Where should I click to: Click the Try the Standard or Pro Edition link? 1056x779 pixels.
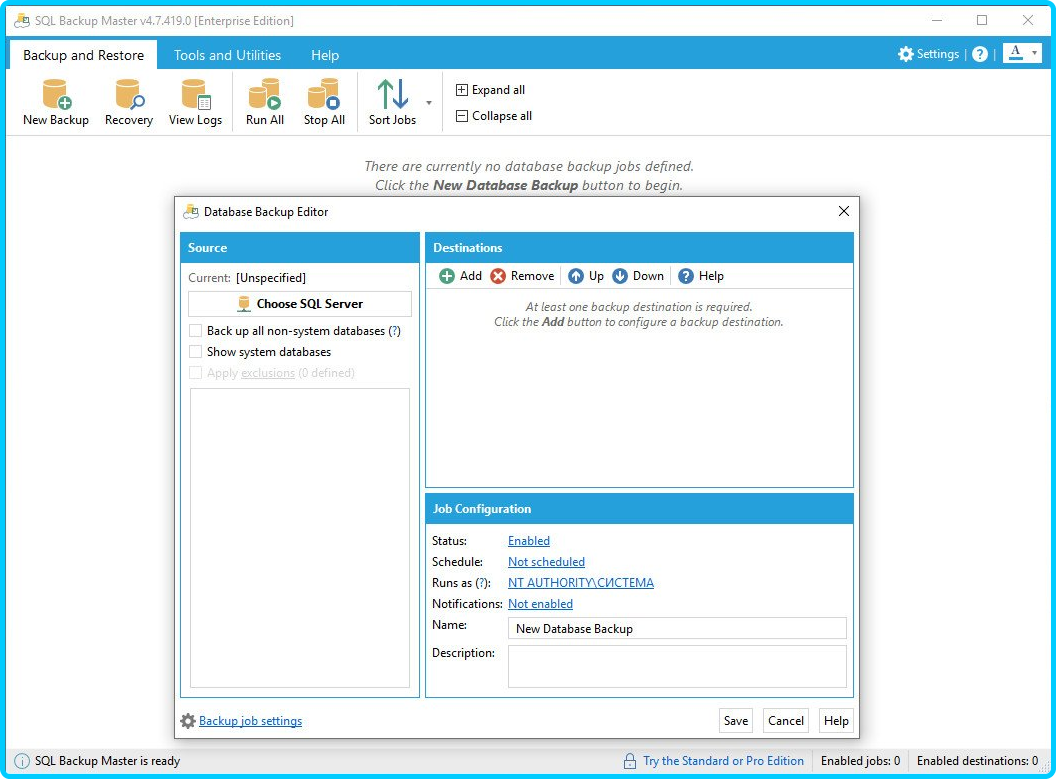click(x=723, y=761)
